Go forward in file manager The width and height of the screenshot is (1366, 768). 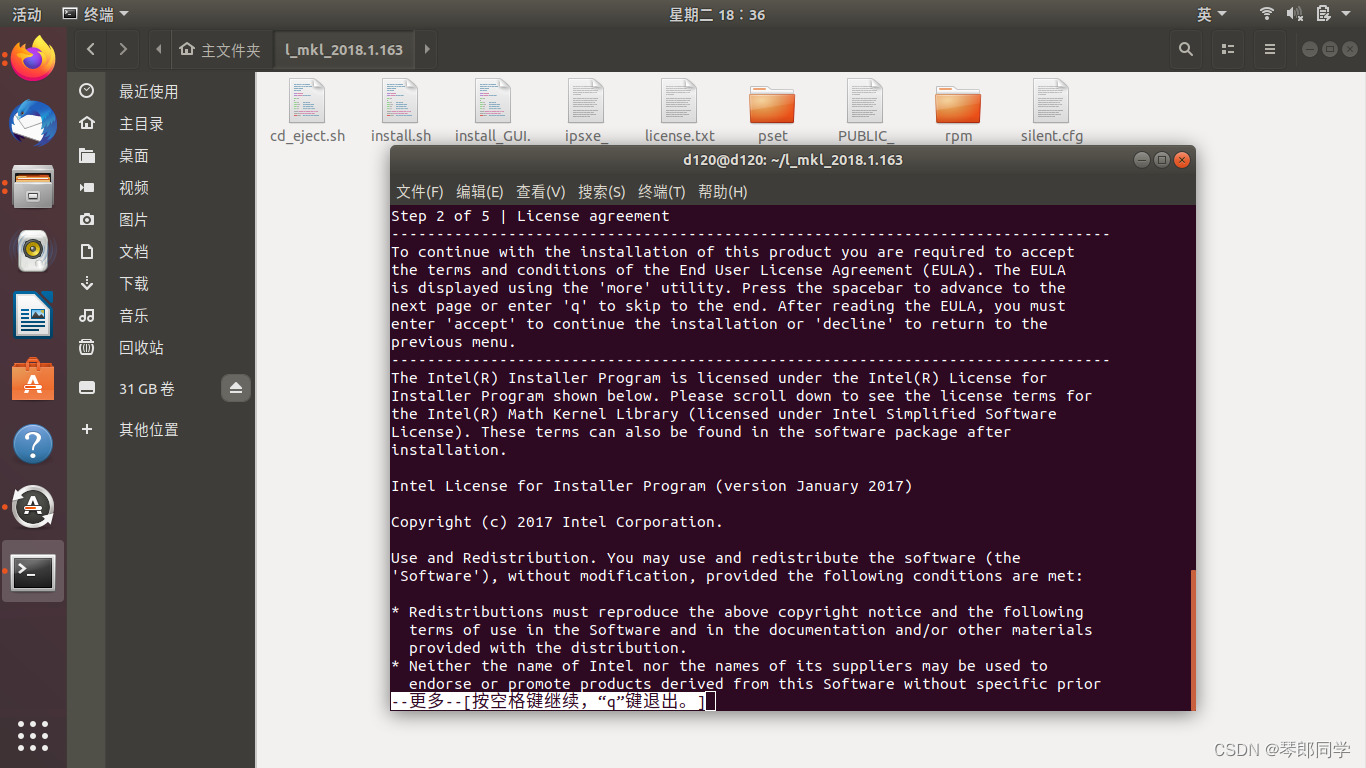tap(122, 49)
